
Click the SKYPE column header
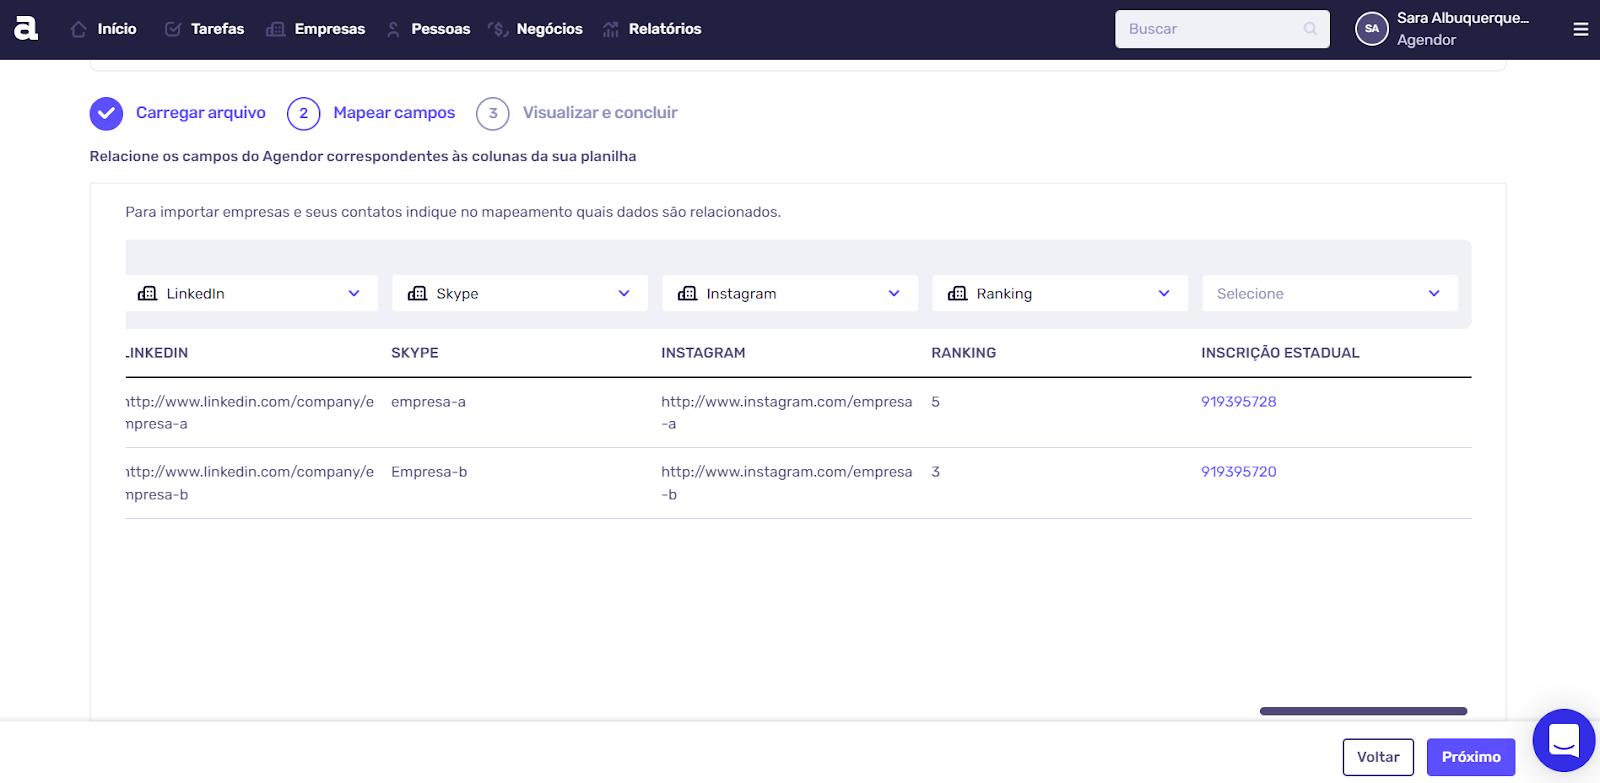click(415, 353)
